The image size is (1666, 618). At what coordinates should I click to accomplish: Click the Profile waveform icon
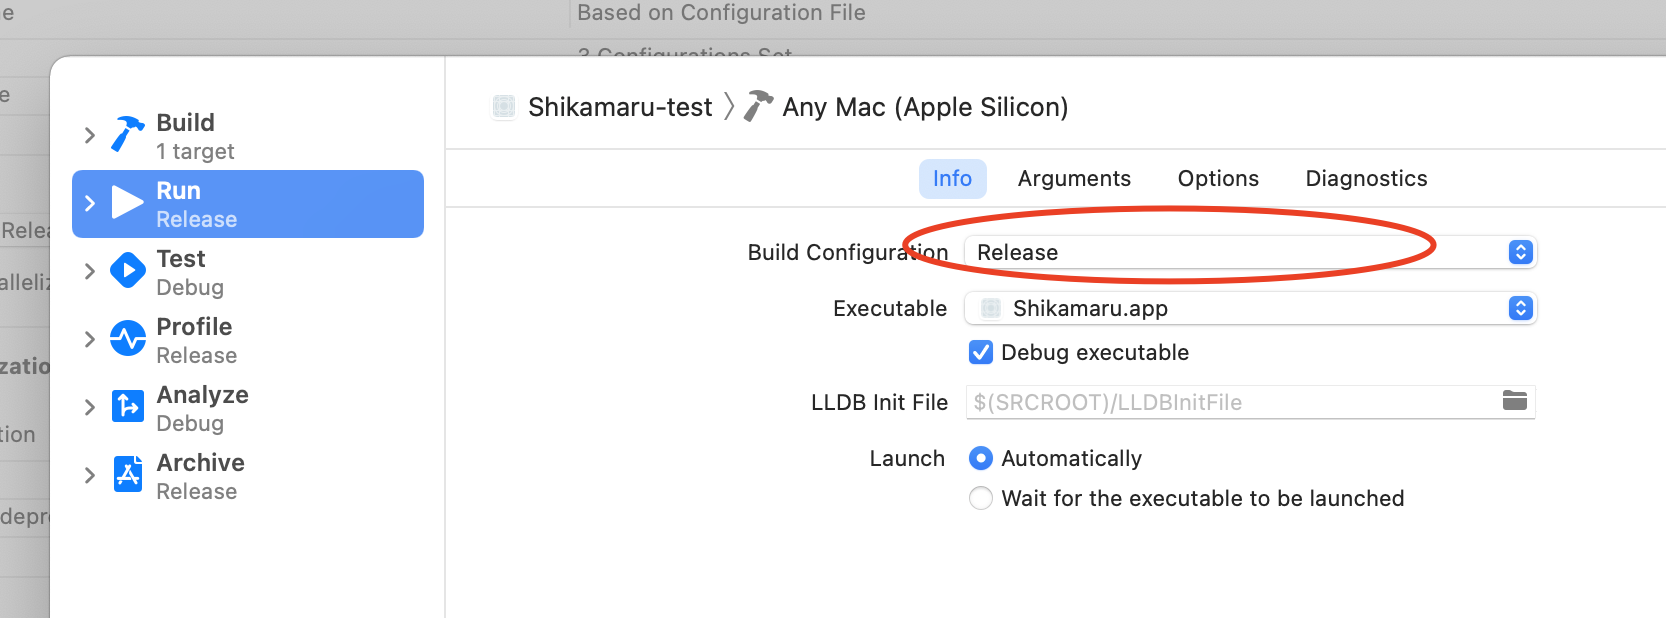[x=127, y=339]
